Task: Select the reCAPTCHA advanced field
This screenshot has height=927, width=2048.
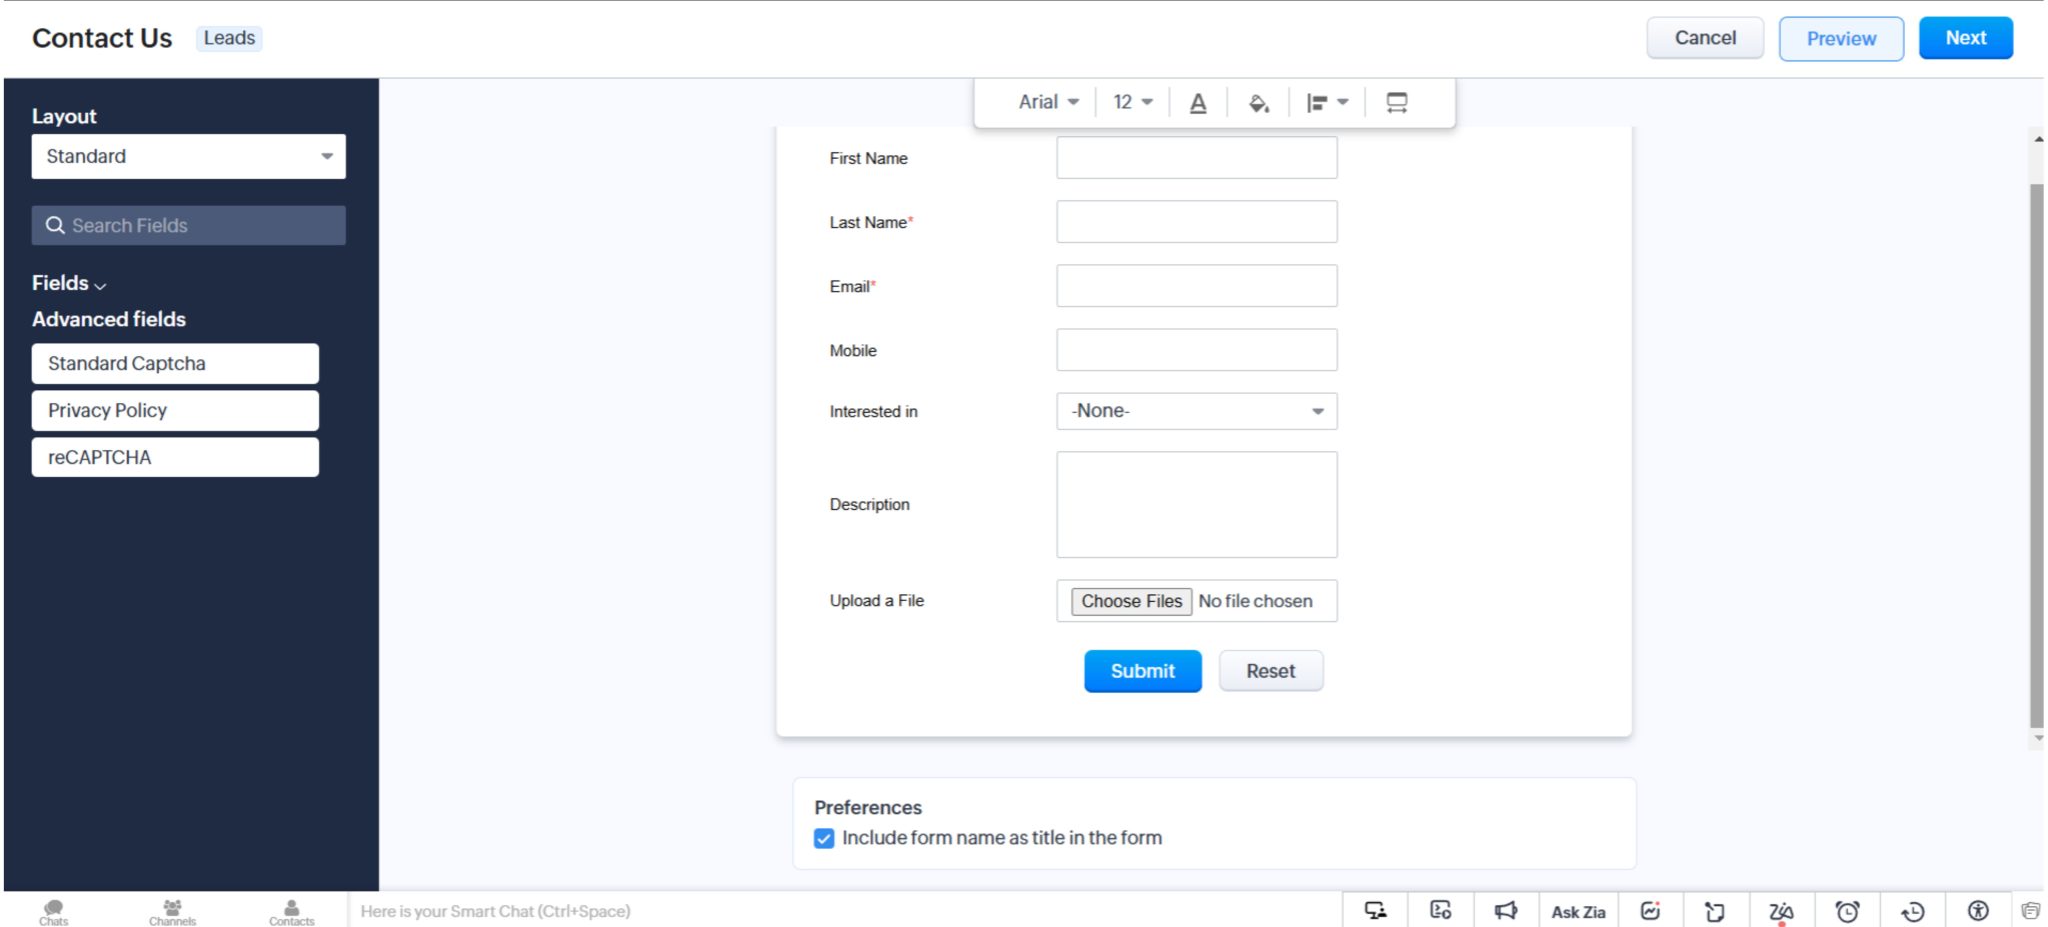Action: [x=175, y=457]
